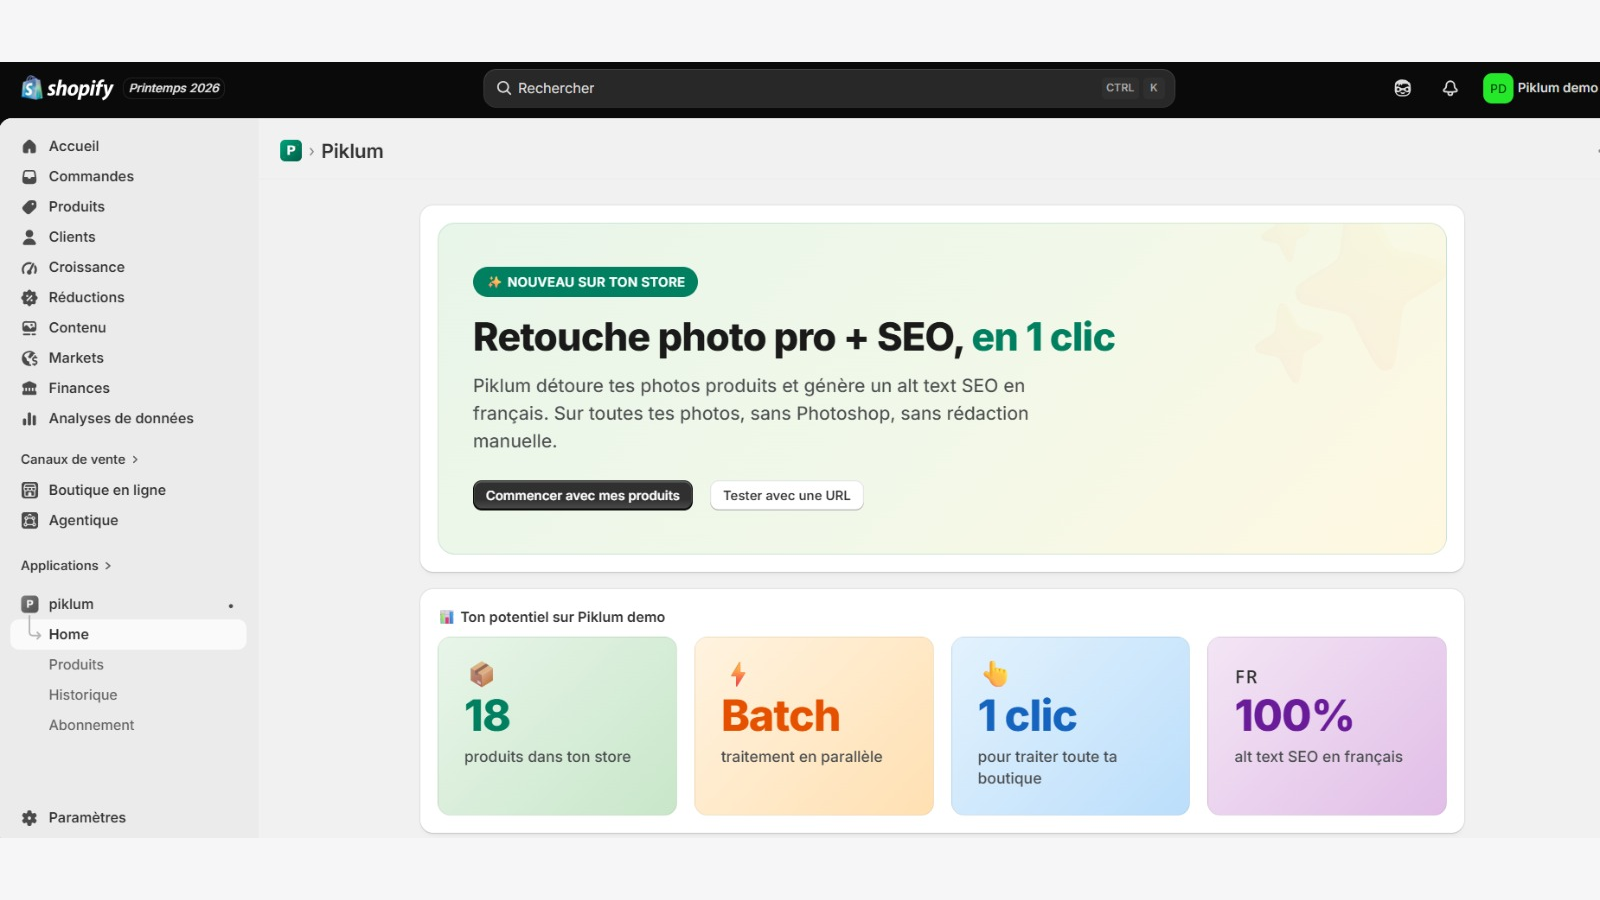Click the pointing hand icon in 1 clic card
Screen dimensions: 1600x900
coord(995,674)
